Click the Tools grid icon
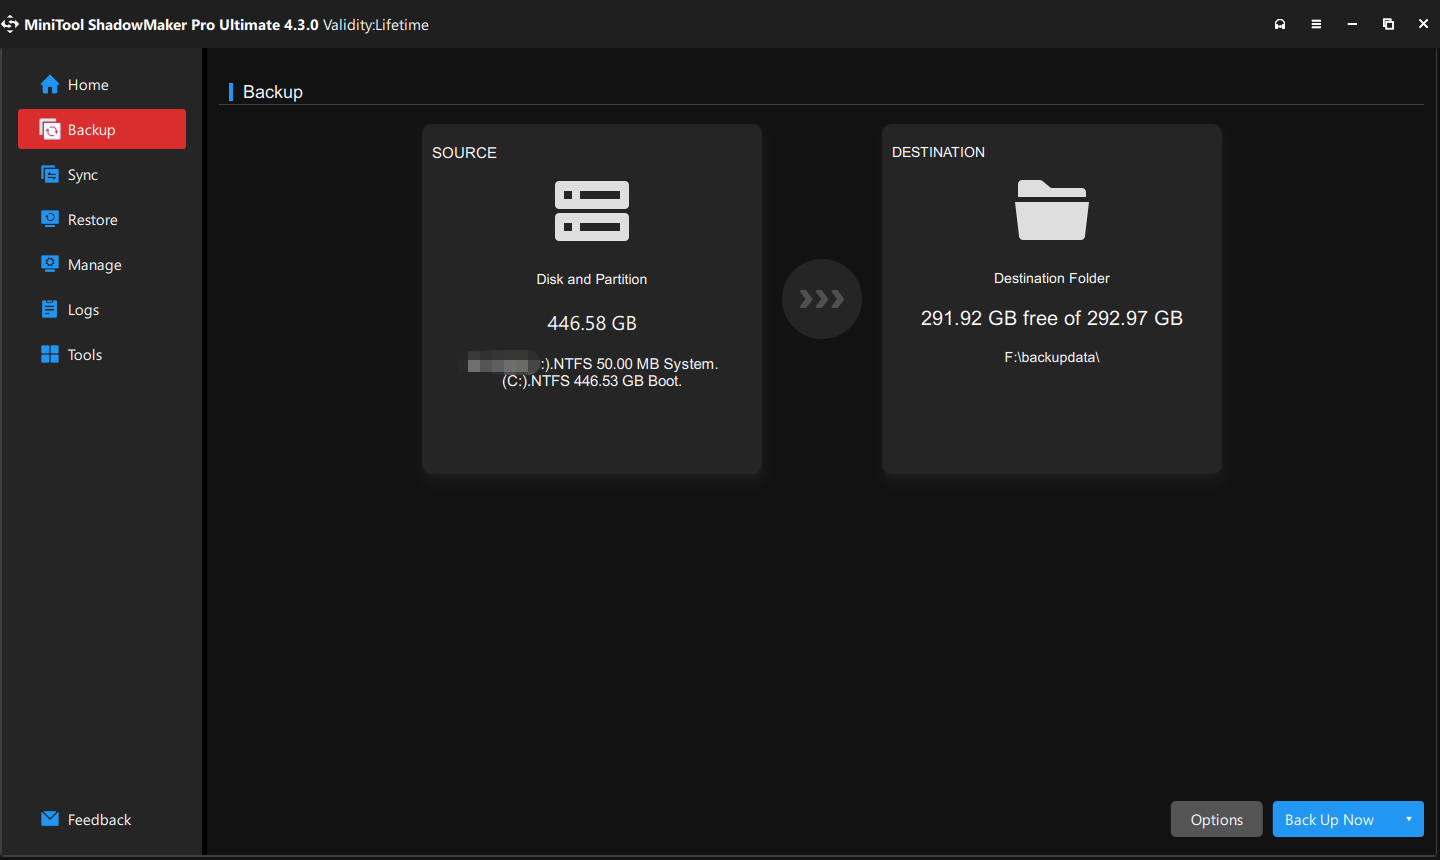This screenshot has width=1440, height=860. pos(50,354)
